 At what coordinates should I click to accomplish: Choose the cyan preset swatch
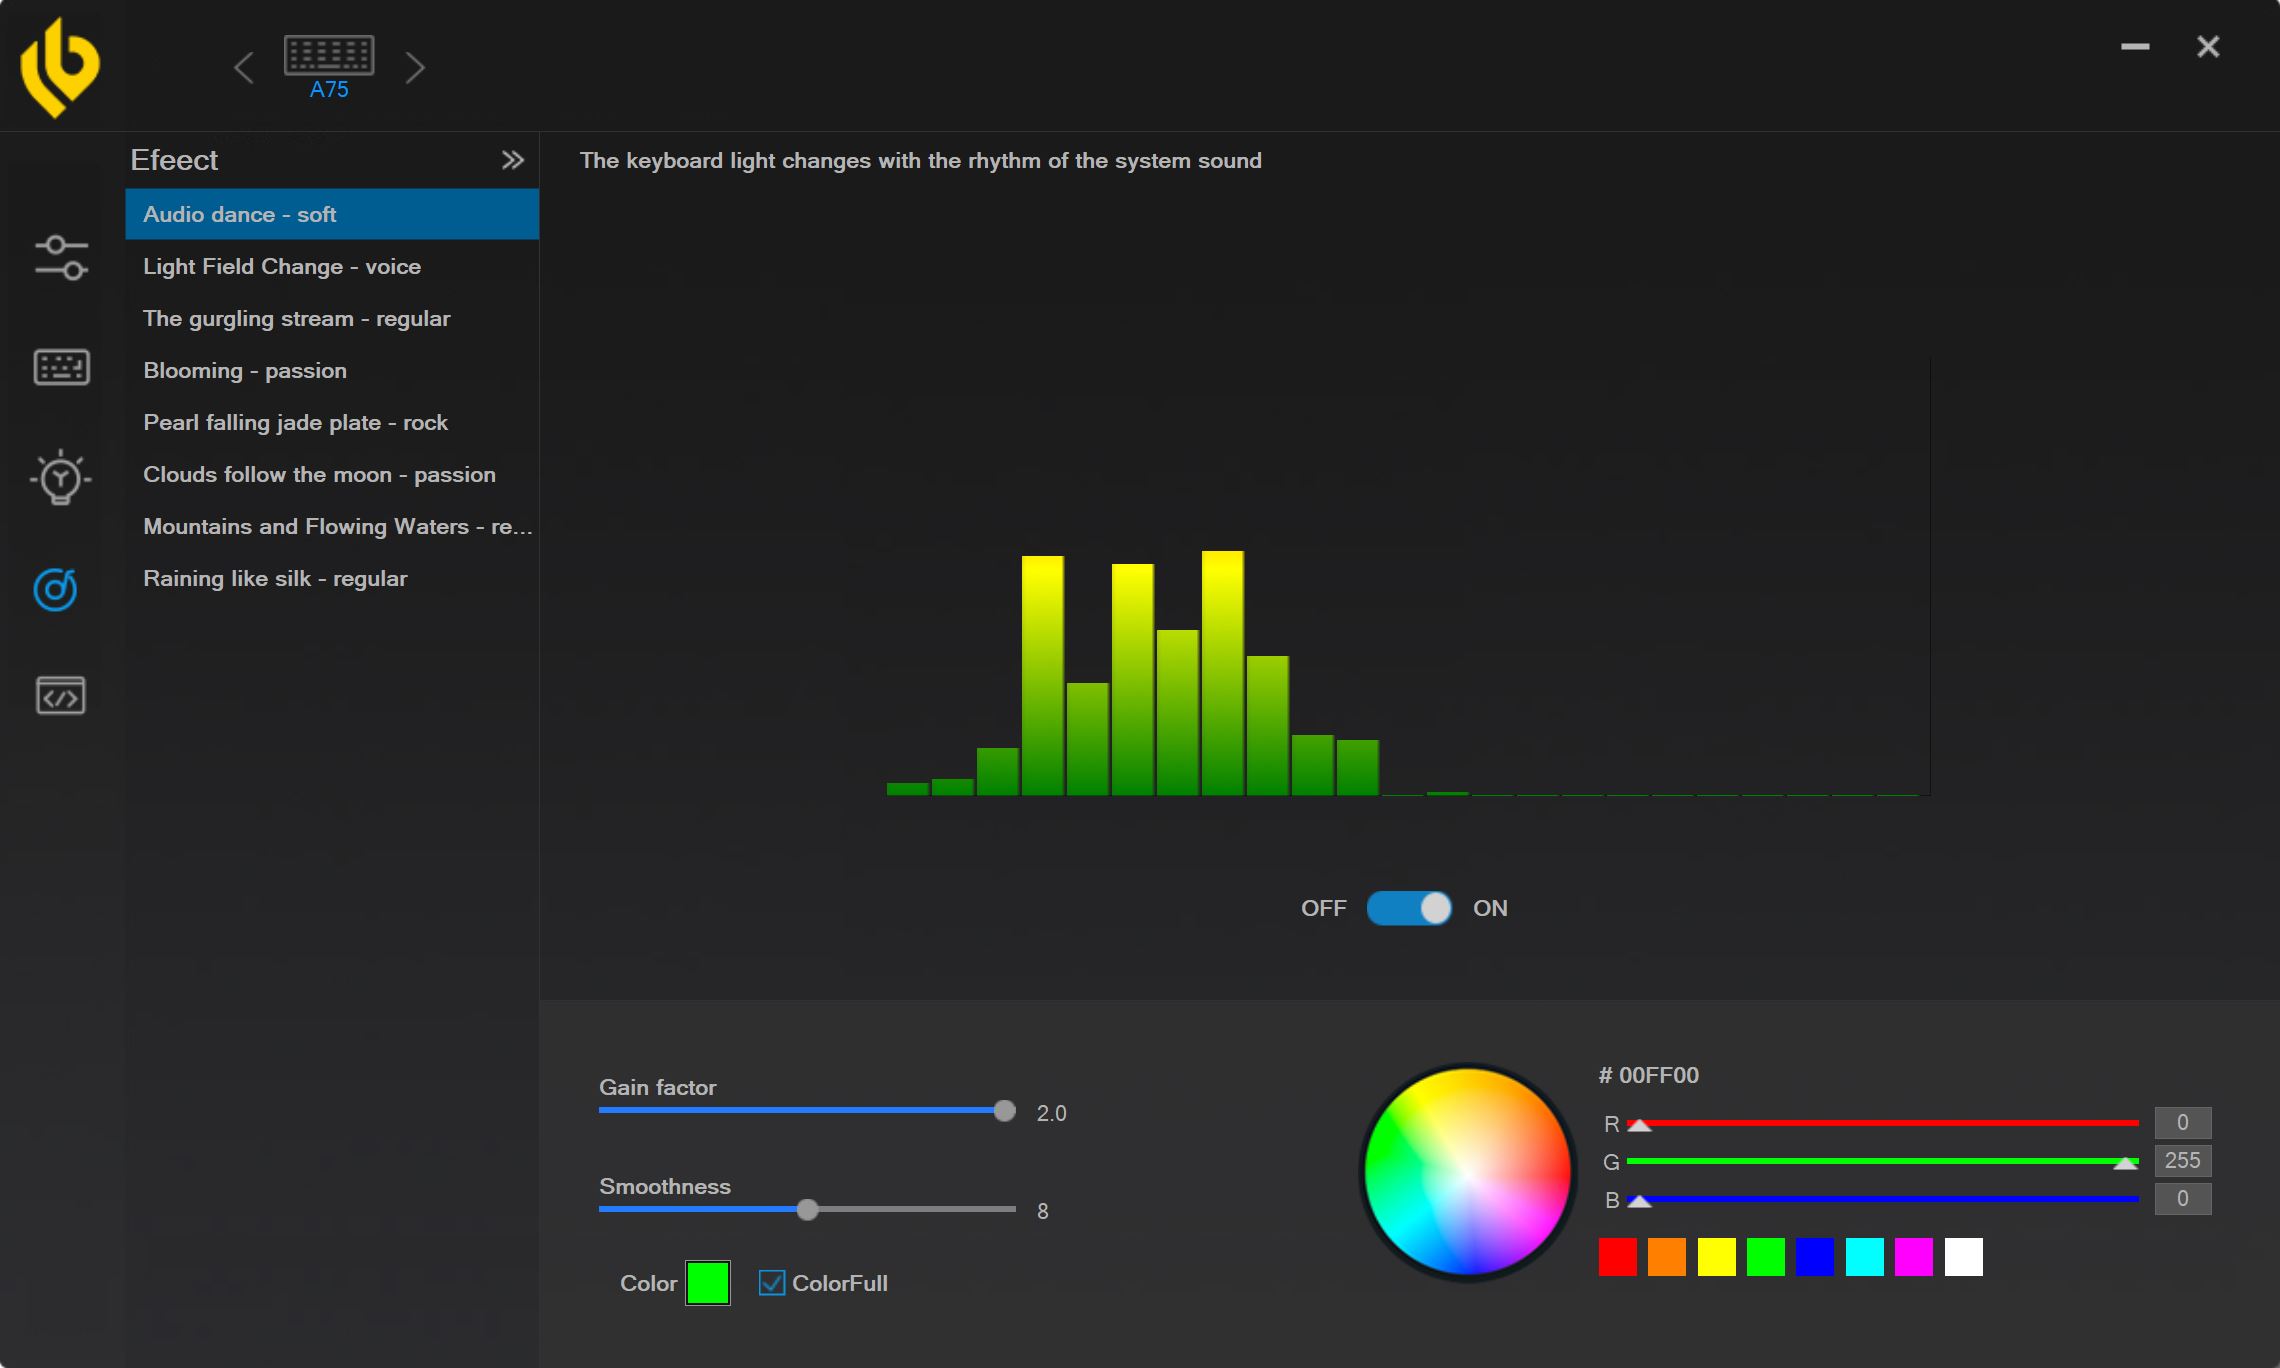coord(1865,1257)
